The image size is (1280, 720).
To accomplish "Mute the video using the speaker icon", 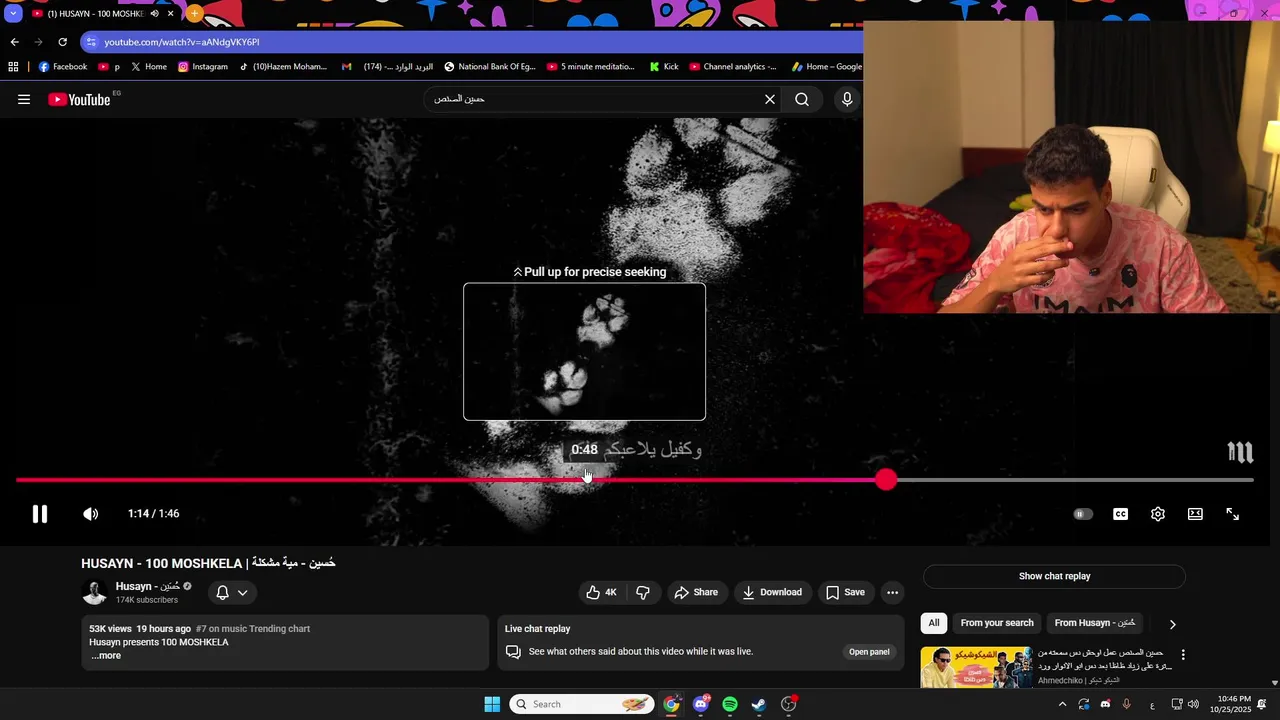I will coord(90,514).
